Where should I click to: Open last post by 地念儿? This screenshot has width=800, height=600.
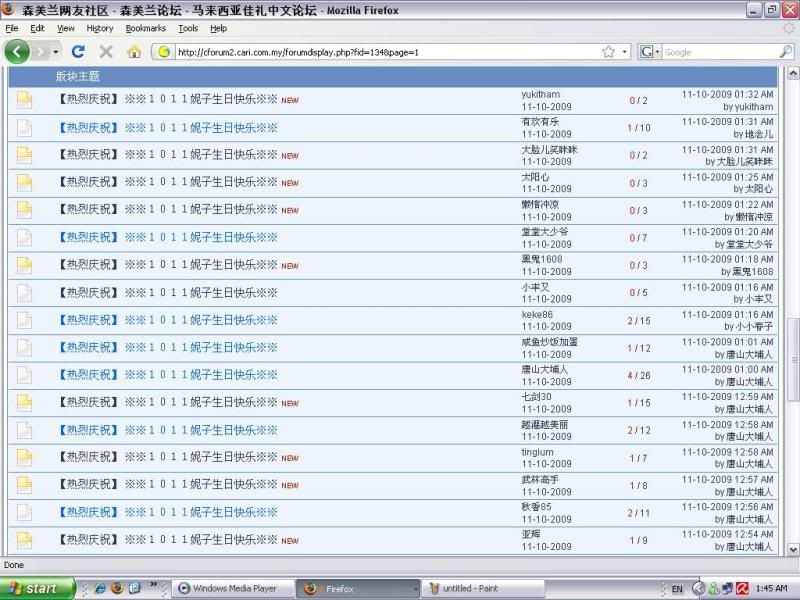coord(759,134)
